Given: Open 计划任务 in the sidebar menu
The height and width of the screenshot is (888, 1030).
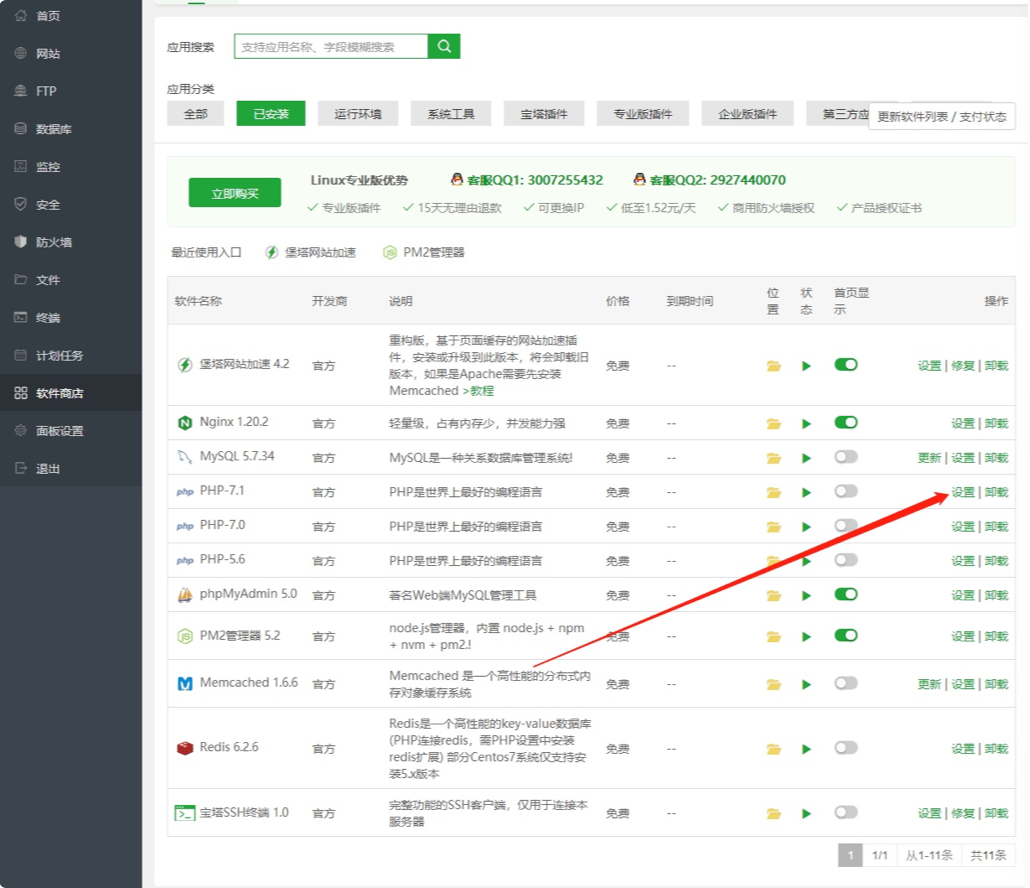Looking at the screenshot, I should [x=71, y=355].
